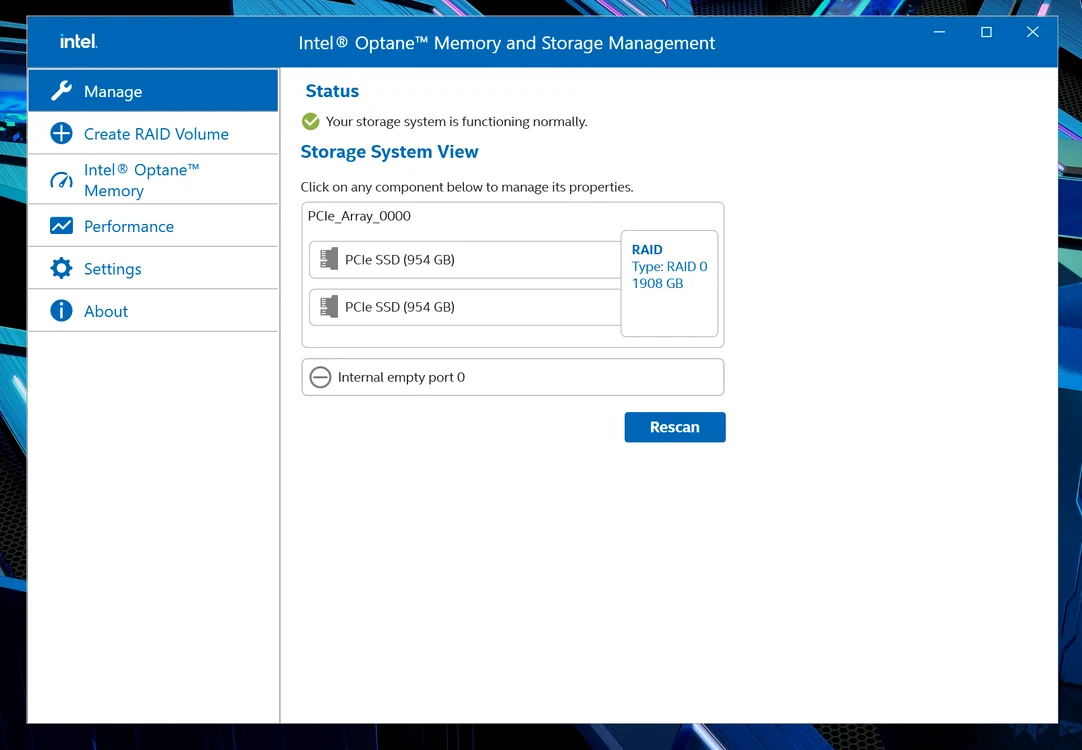Click the circle-minus icon for empty port
The height and width of the screenshot is (750, 1082).
320,377
